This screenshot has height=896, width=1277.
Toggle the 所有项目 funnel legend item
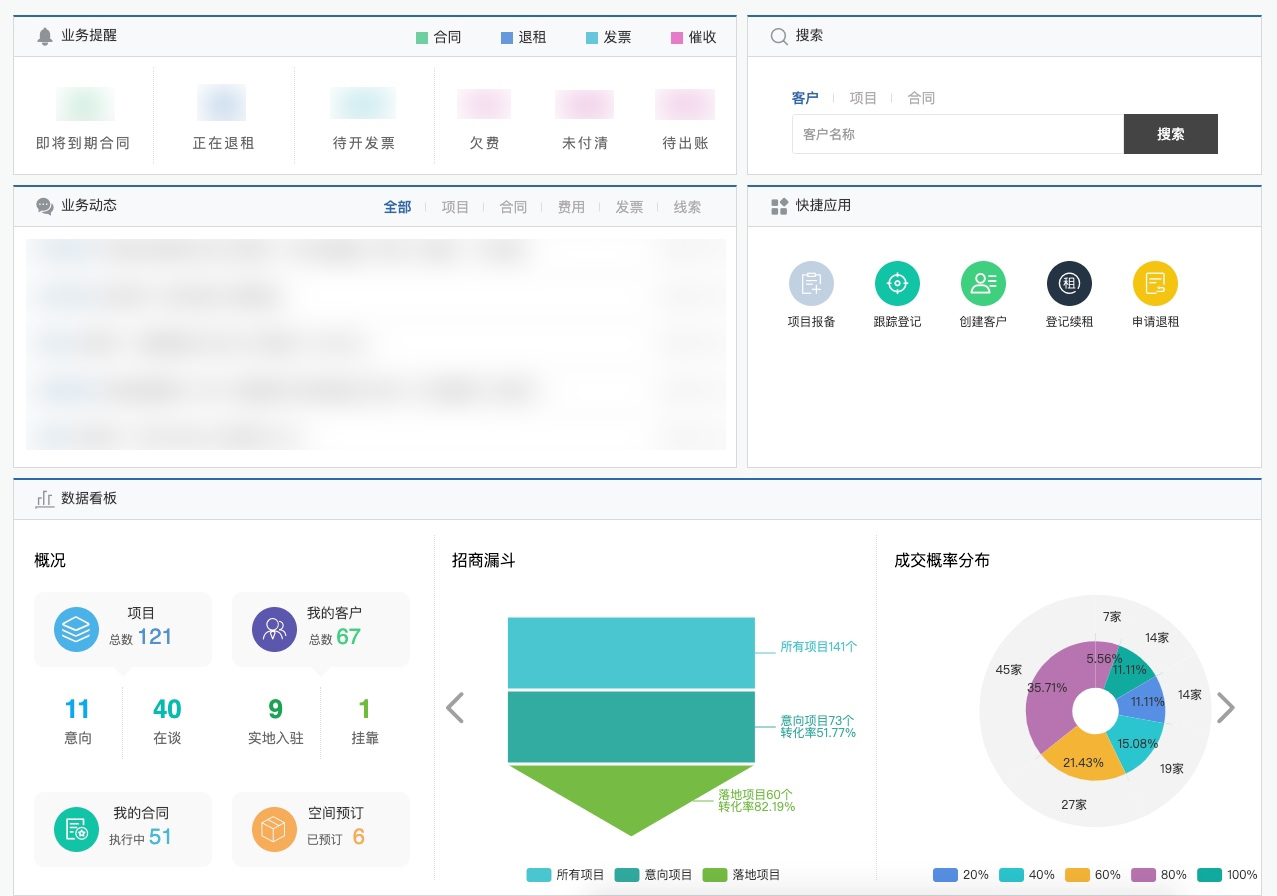pyautogui.click(x=566, y=875)
